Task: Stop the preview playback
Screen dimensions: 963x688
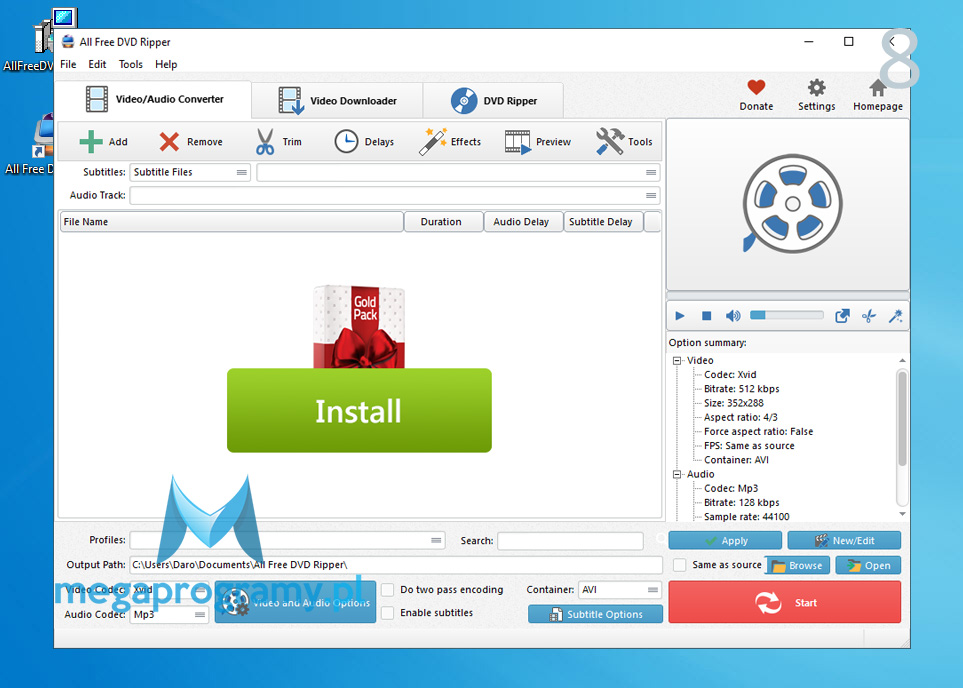Action: tap(706, 316)
